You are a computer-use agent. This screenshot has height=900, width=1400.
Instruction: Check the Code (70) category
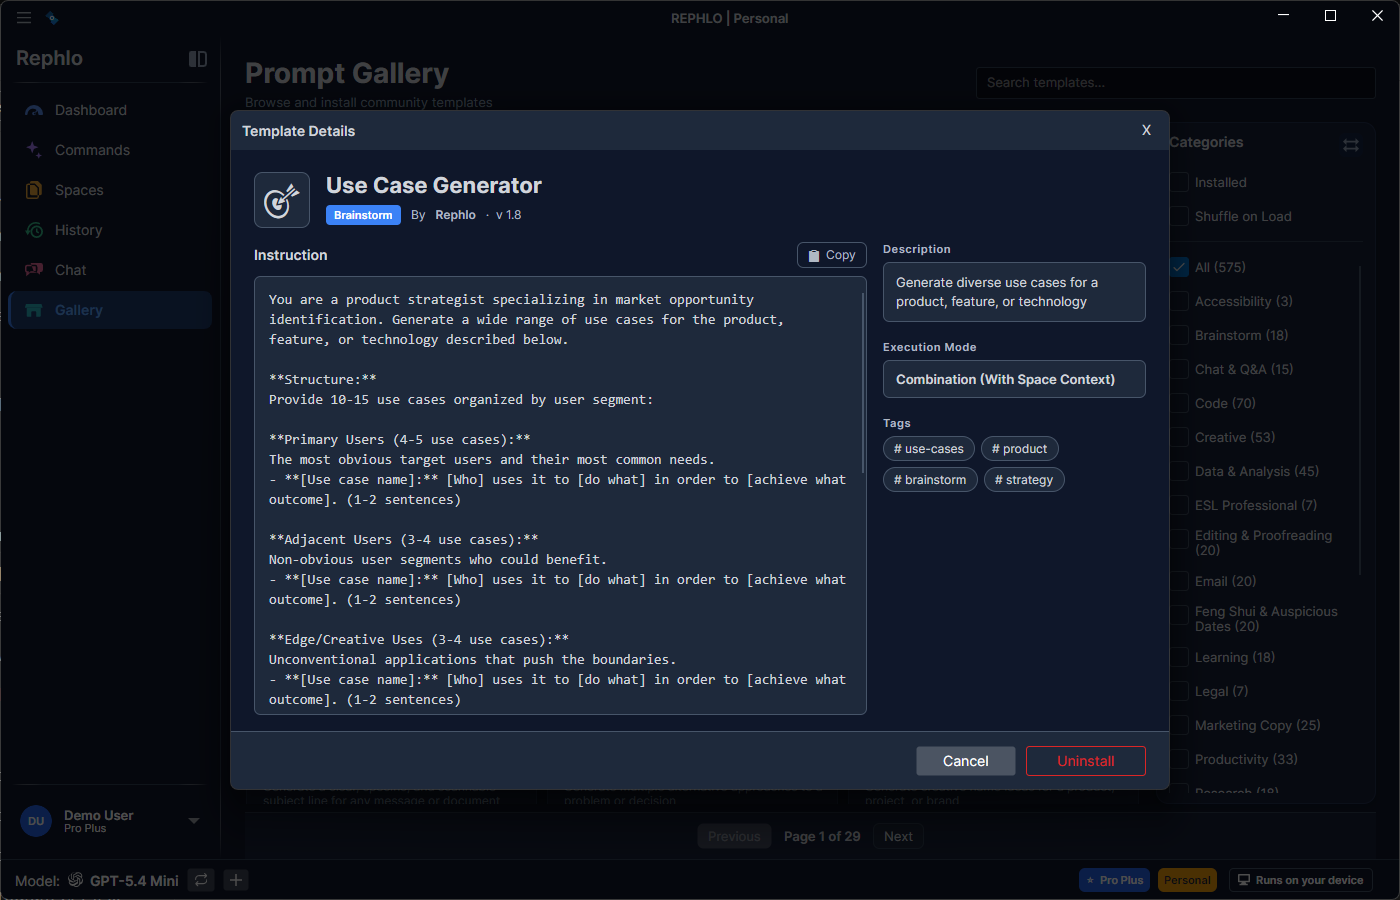pyautogui.click(x=1179, y=403)
